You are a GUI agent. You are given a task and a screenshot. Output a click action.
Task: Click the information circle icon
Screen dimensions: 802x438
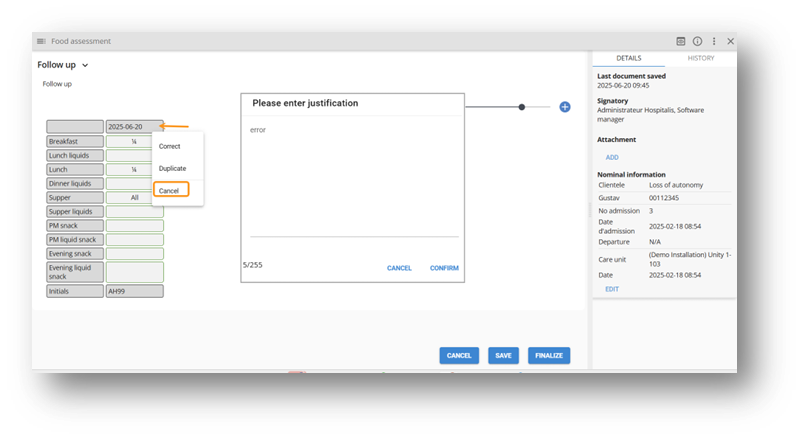[x=697, y=41]
